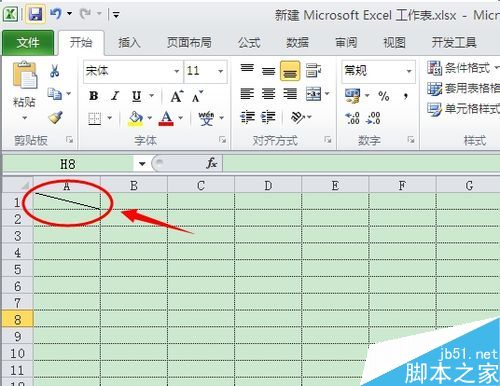Open Format as Table (套用表格格式)
The width and height of the screenshot is (500, 386).
tap(463, 88)
